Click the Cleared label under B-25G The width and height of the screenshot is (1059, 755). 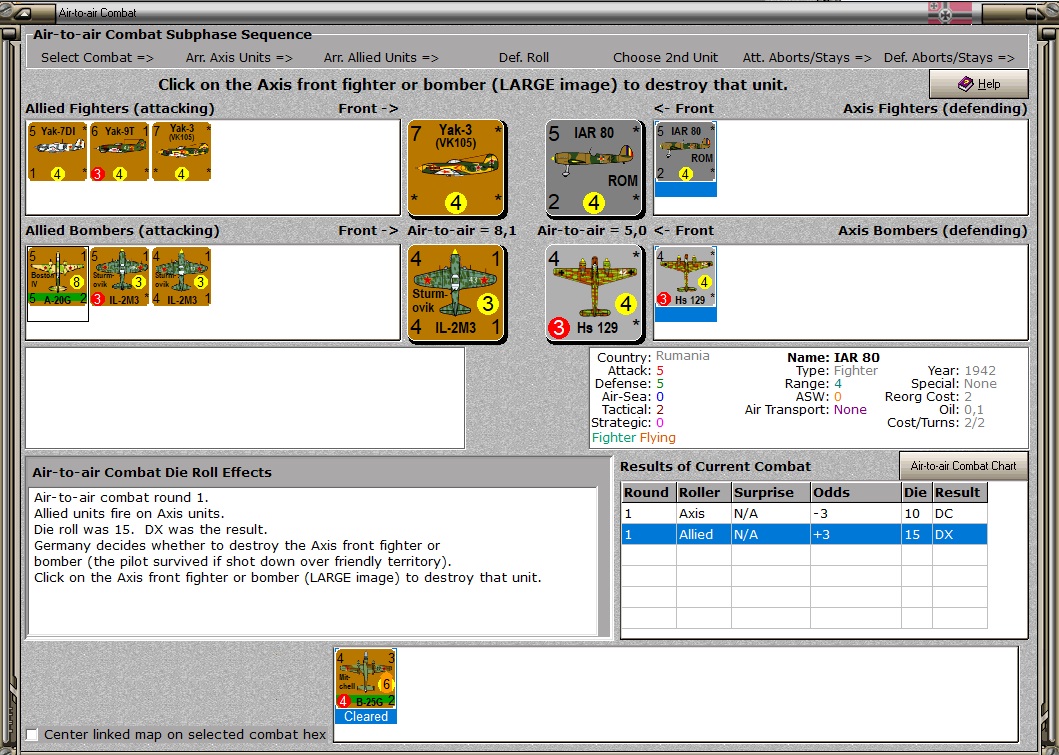click(x=365, y=717)
